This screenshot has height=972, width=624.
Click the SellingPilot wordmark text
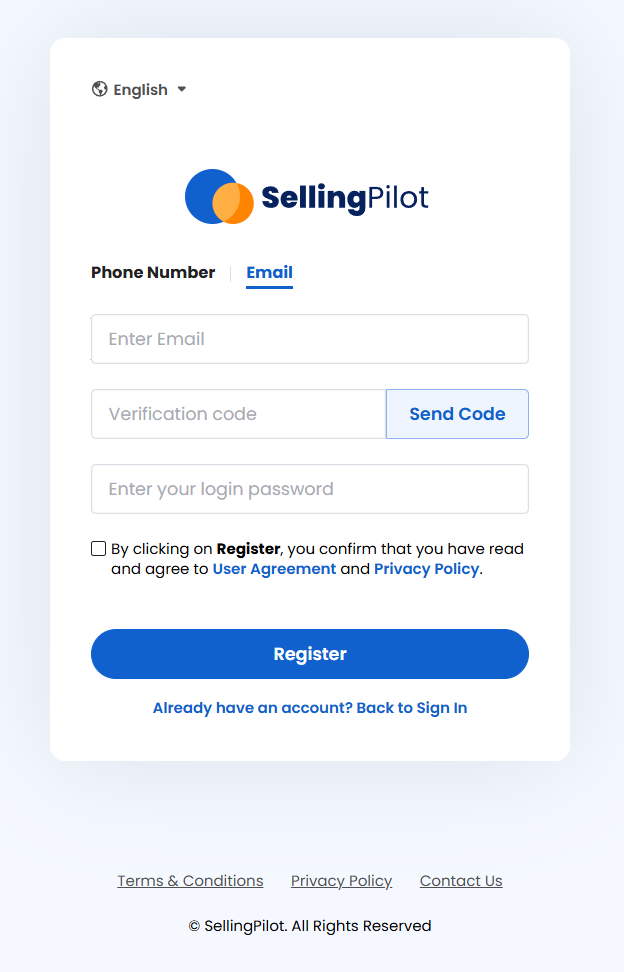click(x=345, y=198)
